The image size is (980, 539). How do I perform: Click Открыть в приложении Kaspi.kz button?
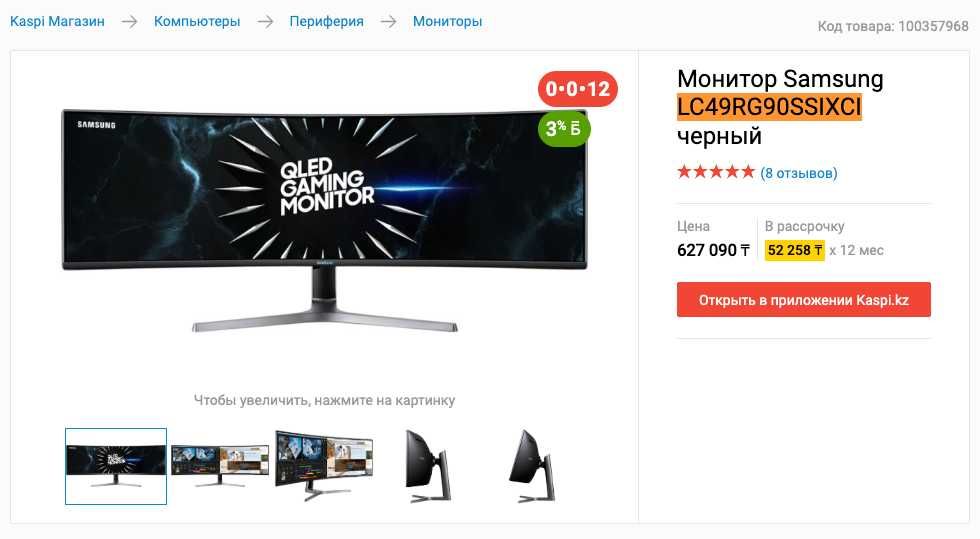[804, 300]
